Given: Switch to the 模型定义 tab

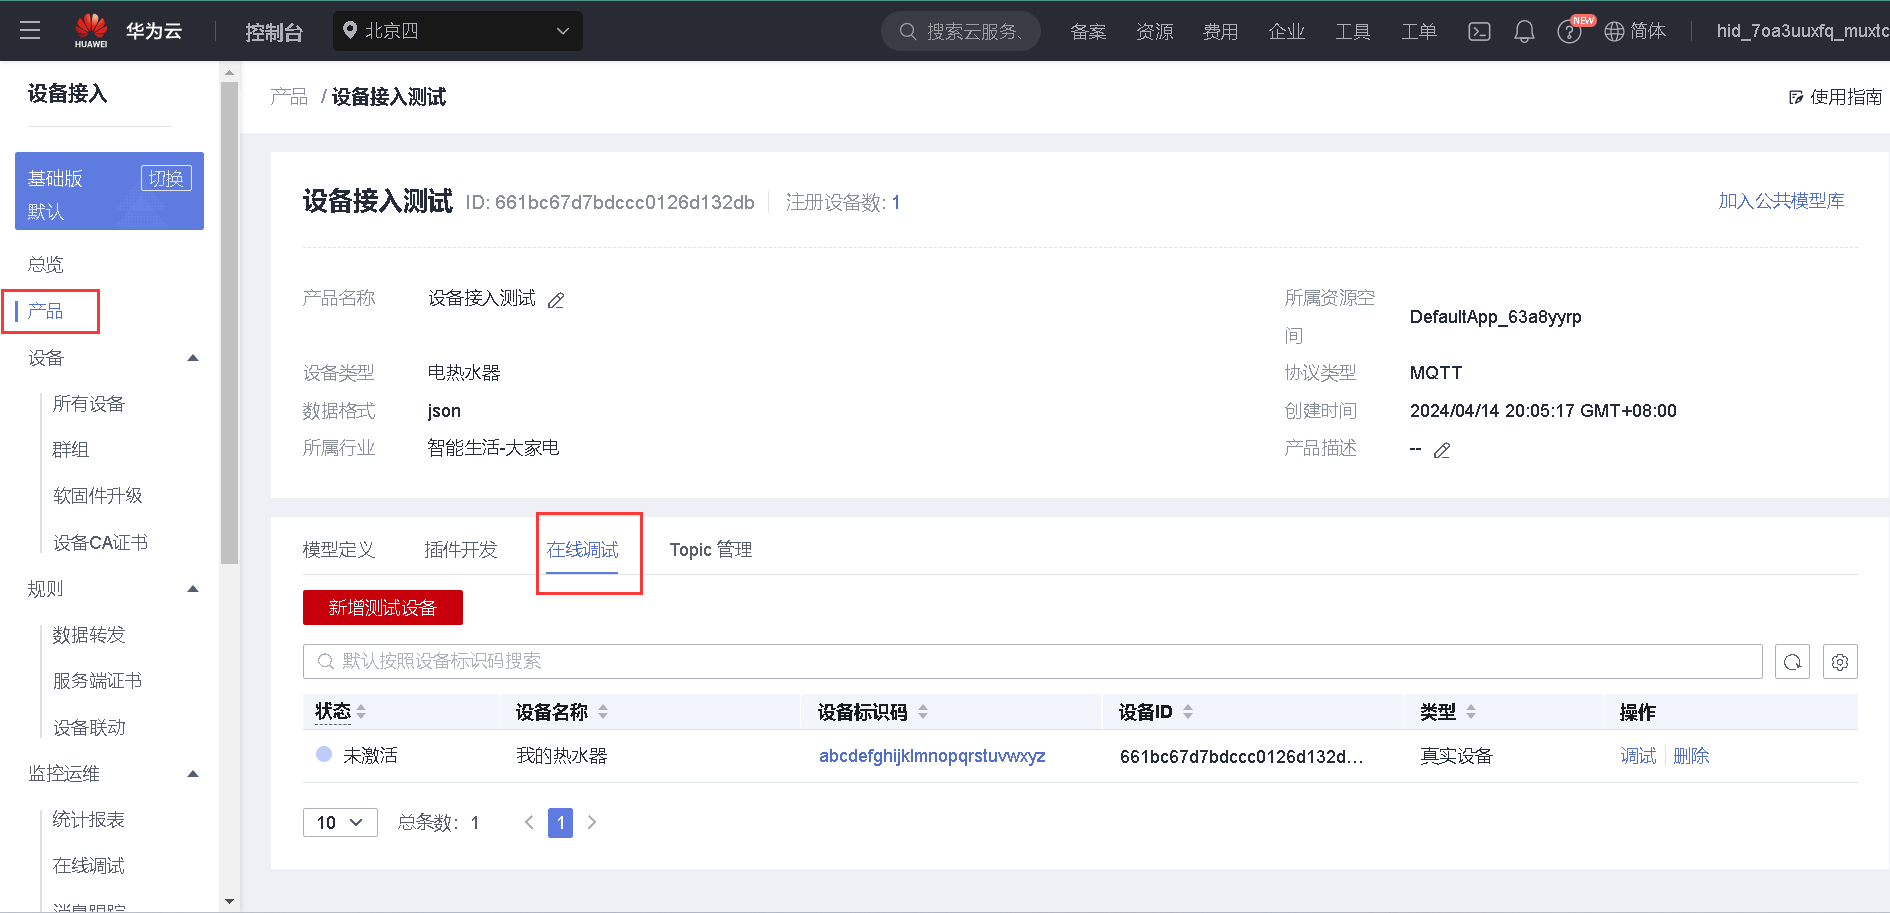Looking at the screenshot, I should [339, 550].
